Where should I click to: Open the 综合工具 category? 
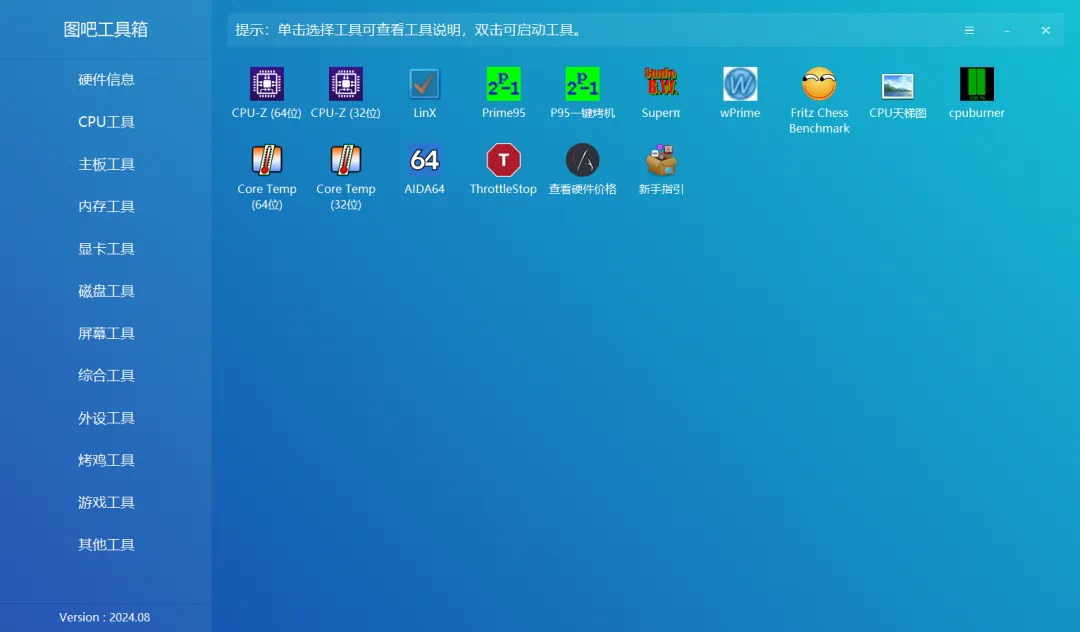coord(106,375)
